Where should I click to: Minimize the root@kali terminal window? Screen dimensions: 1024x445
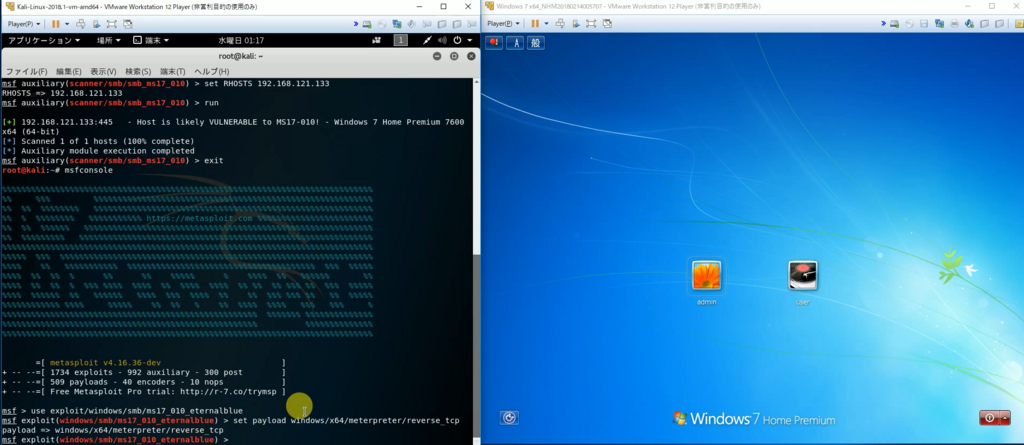438,56
